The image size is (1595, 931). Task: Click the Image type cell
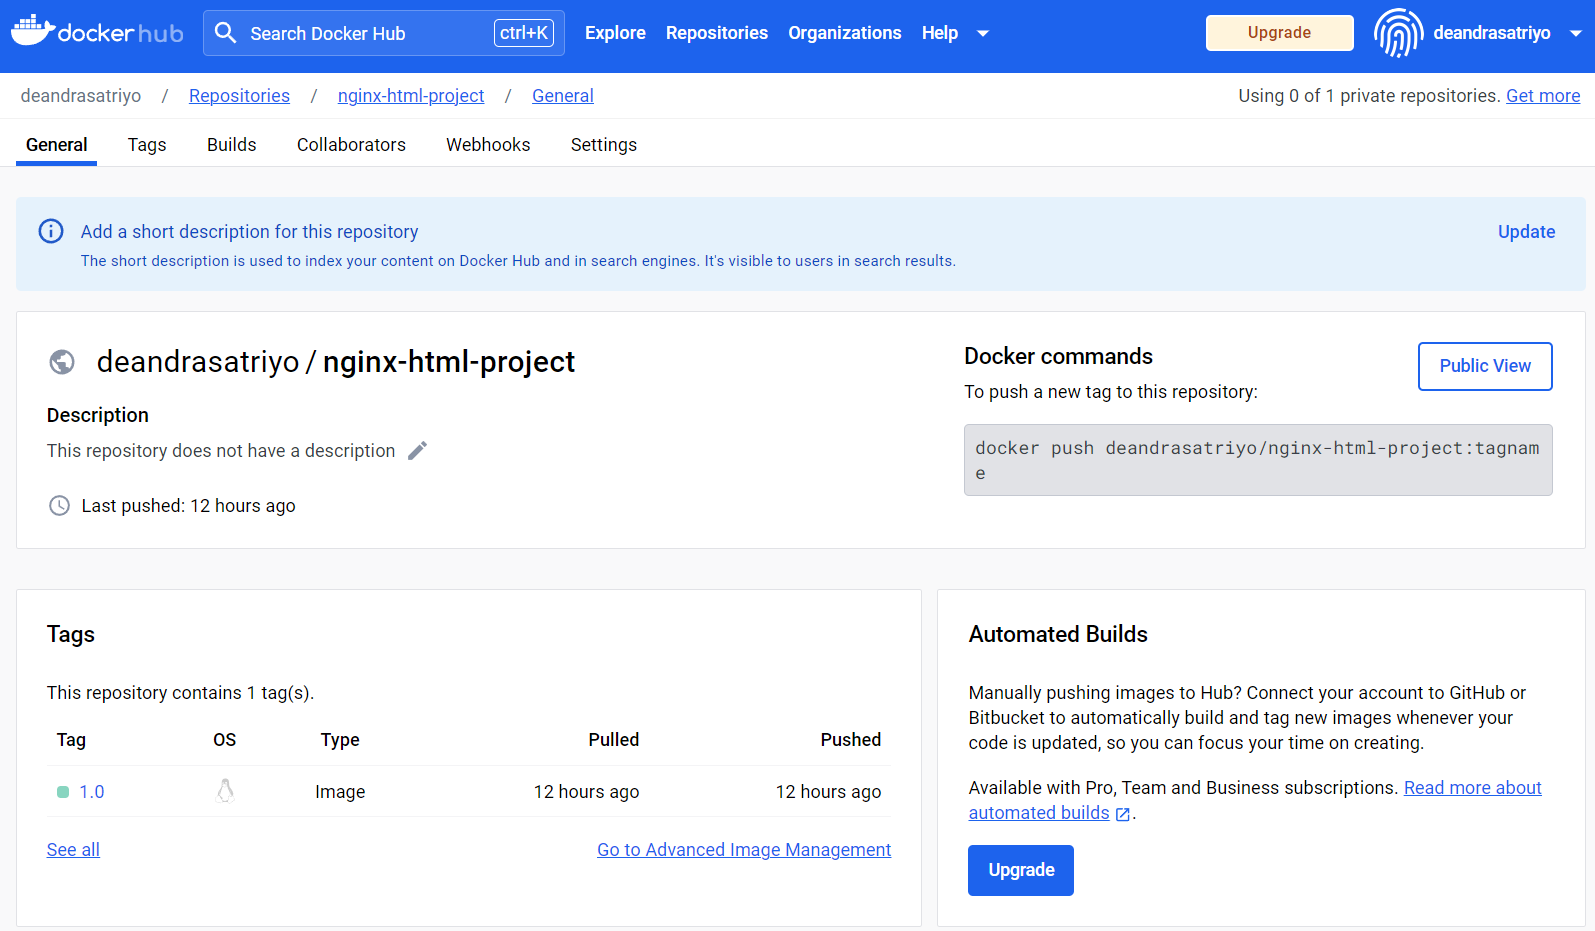coord(340,792)
